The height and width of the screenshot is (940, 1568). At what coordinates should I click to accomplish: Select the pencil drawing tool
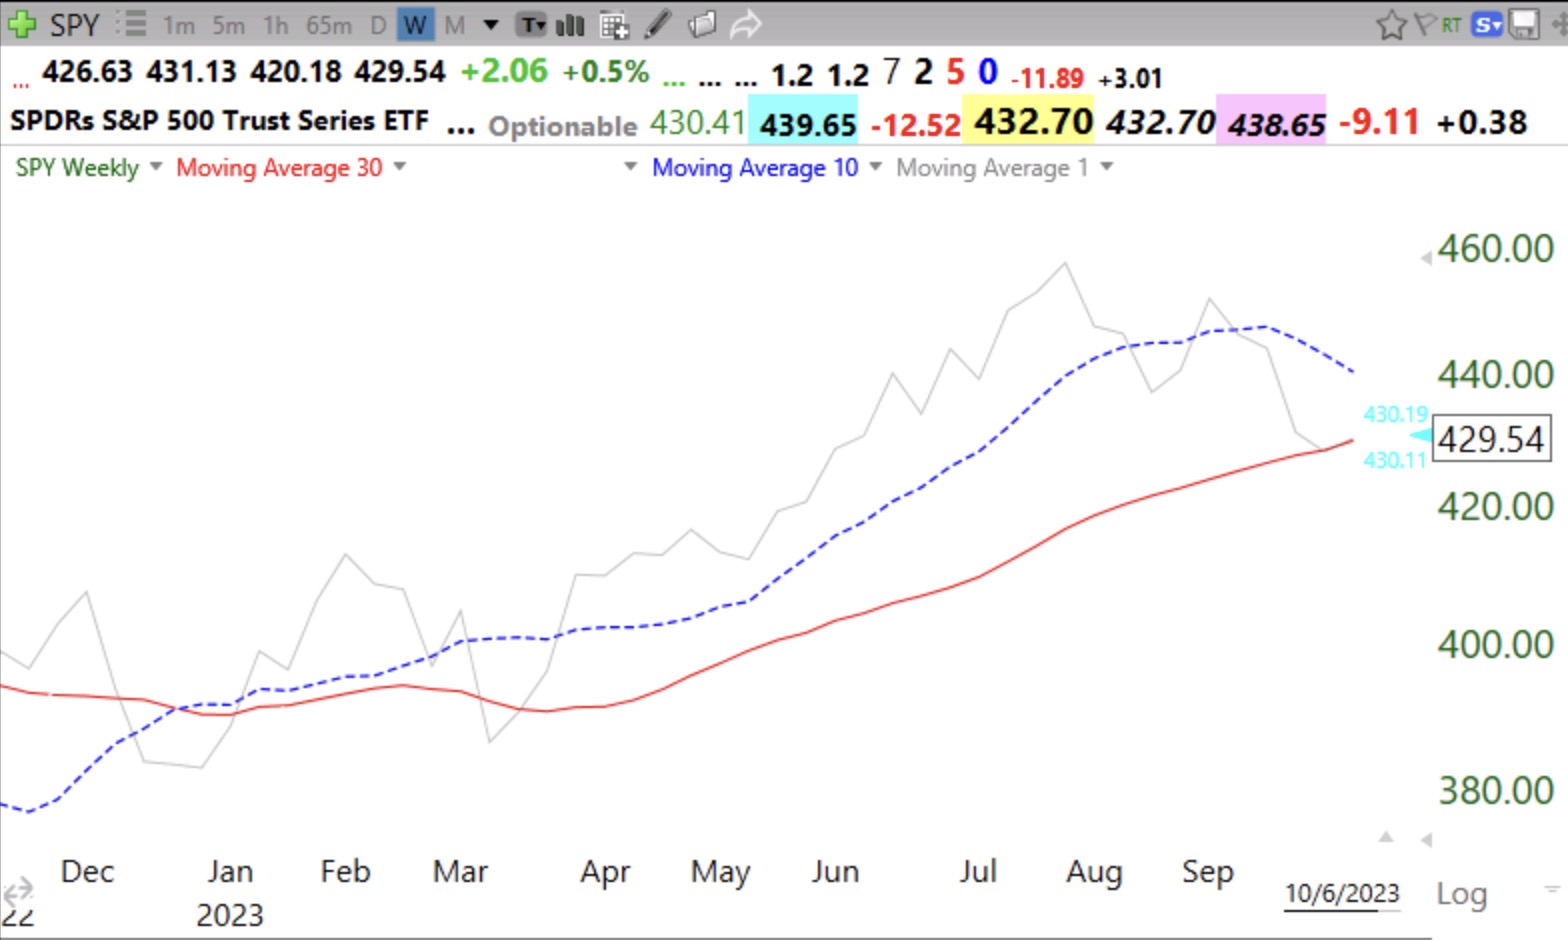point(657,24)
